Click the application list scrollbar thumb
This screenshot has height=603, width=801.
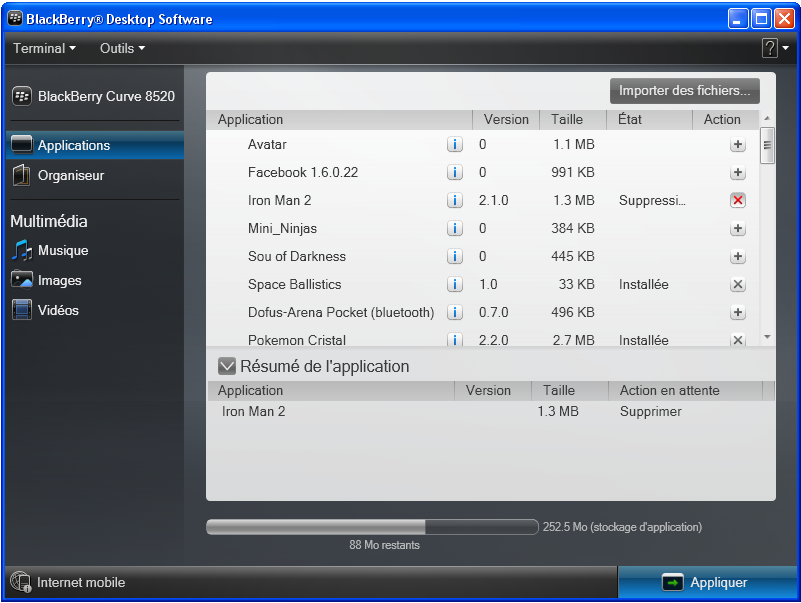coord(767,145)
